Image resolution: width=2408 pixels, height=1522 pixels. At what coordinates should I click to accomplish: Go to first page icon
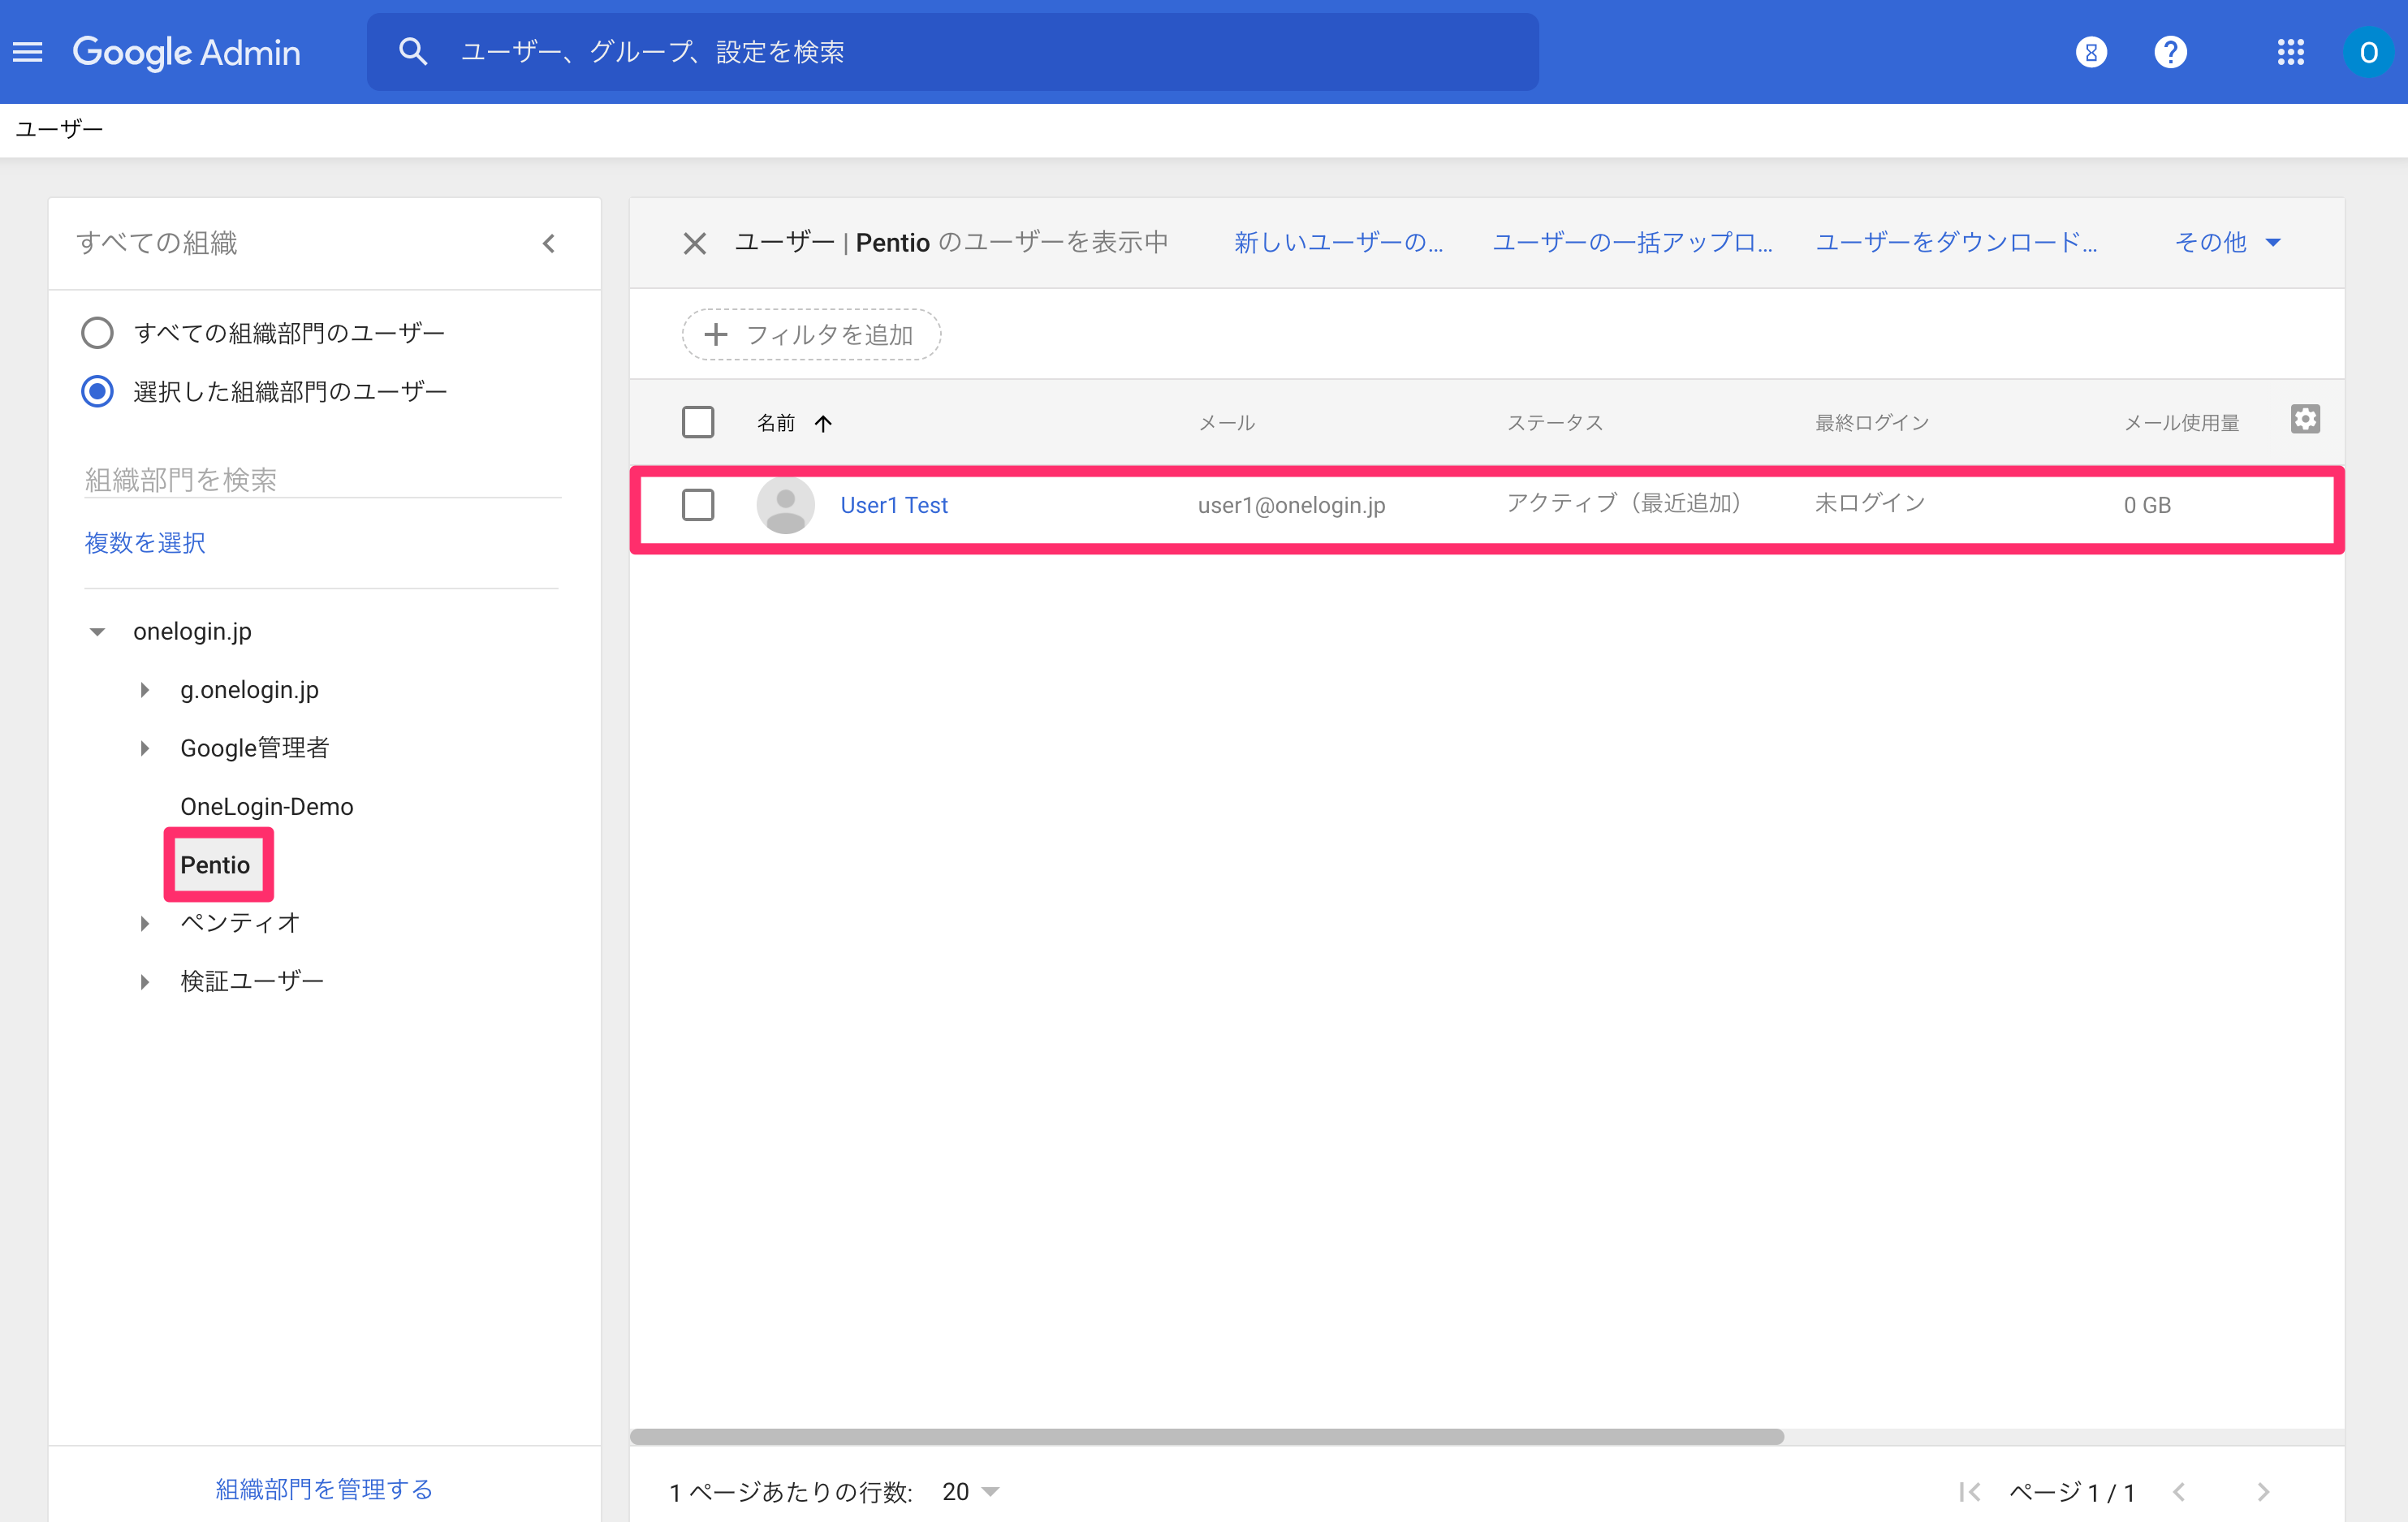[x=1969, y=1492]
